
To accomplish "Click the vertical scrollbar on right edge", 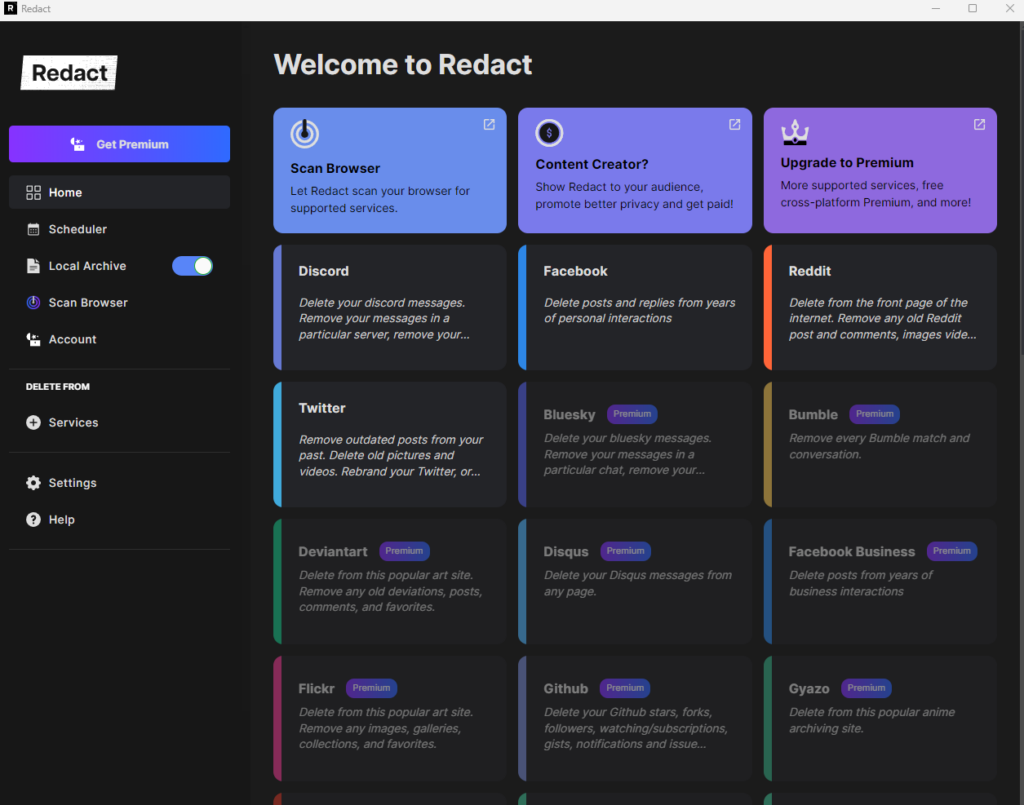I will (1021, 189).
